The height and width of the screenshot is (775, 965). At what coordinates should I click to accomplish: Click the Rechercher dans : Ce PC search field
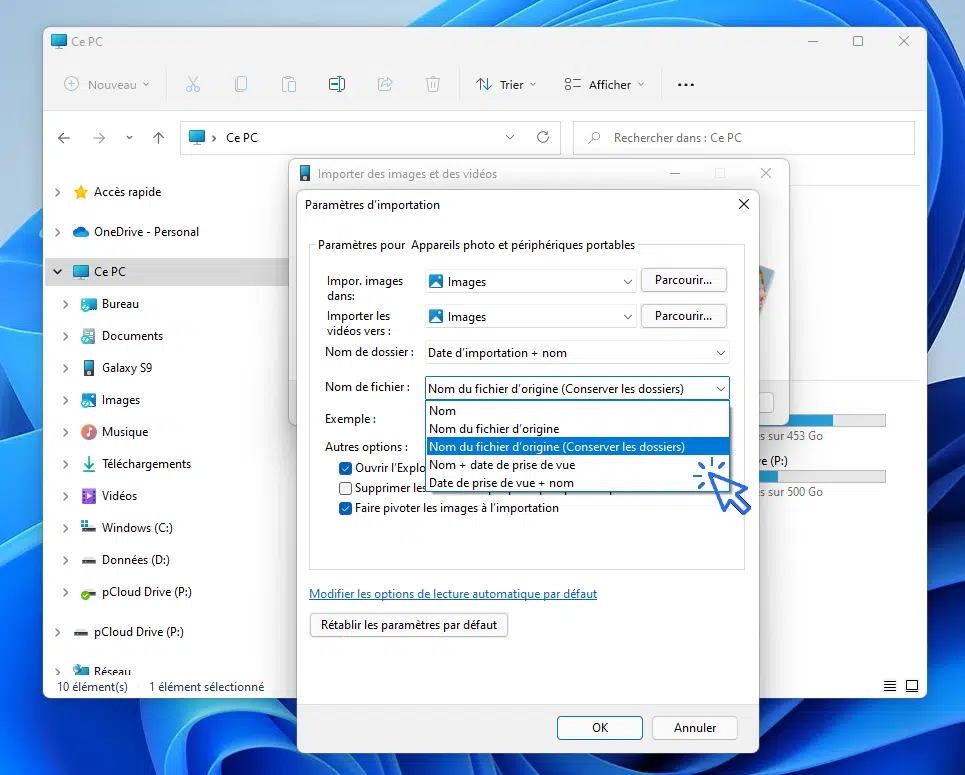[x=744, y=138]
